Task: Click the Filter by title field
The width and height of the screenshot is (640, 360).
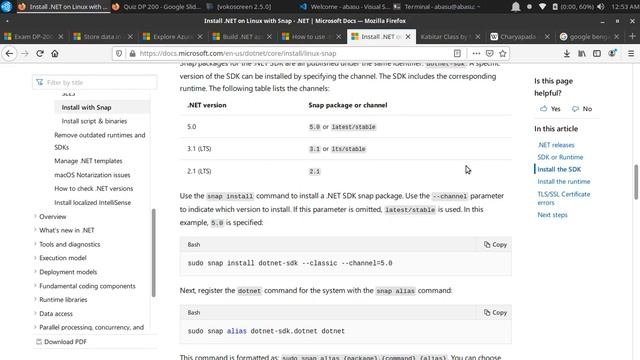Action: pos(95,82)
